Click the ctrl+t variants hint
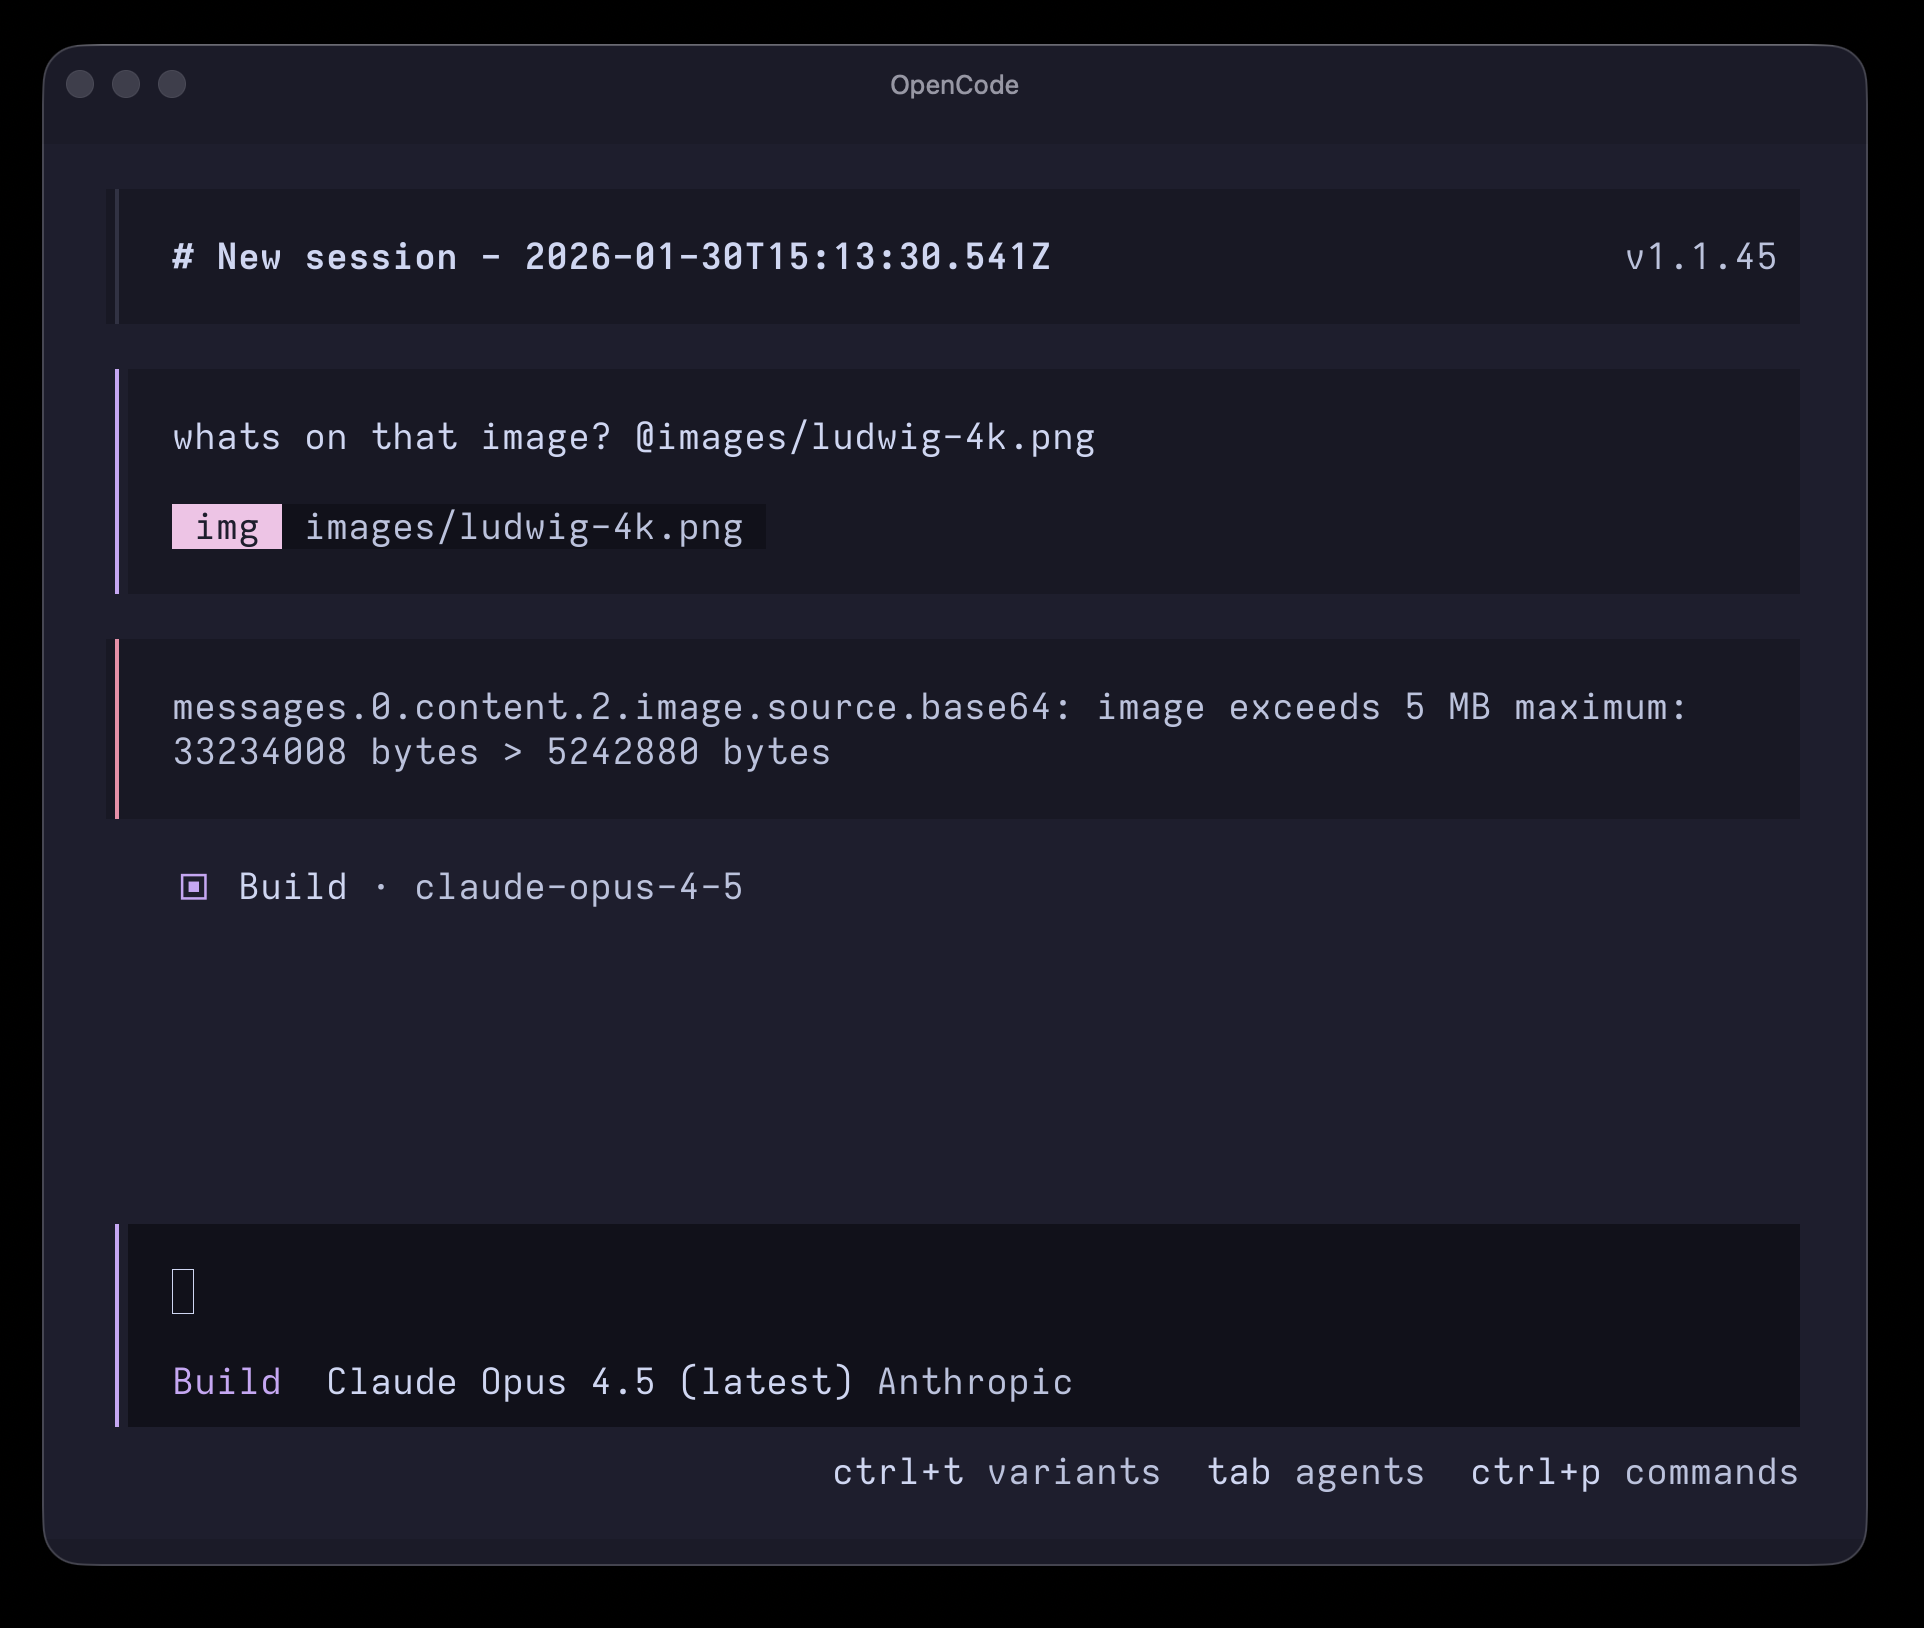Viewport: 1924px width, 1628px height. tap(997, 1472)
